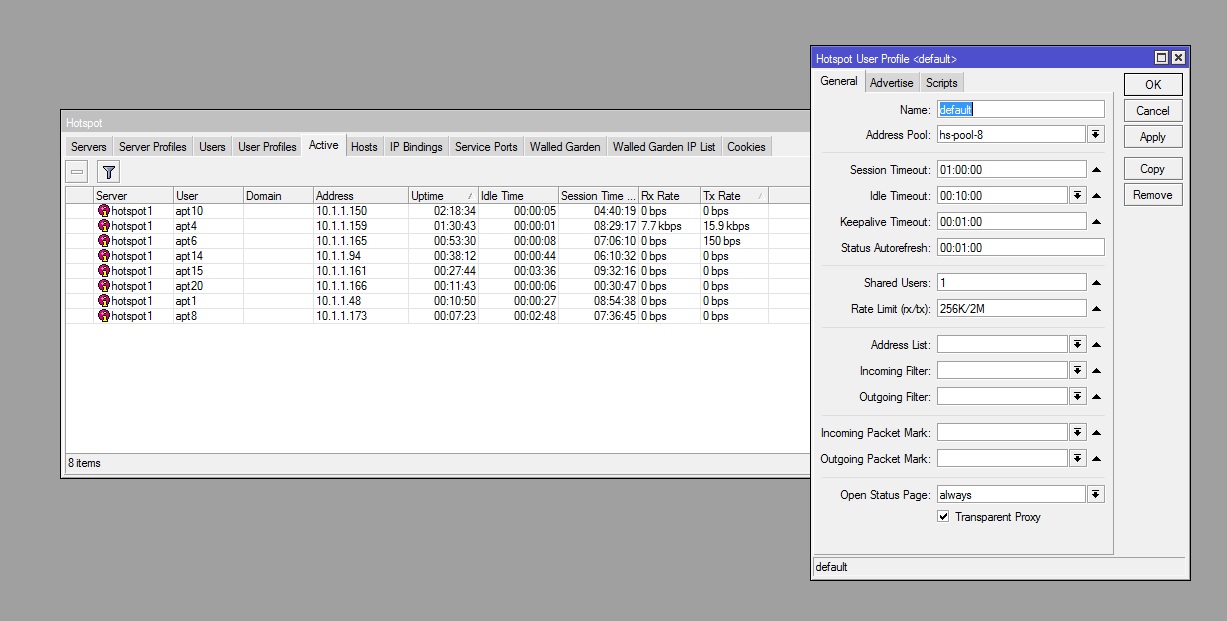Select the user icon next to apt8
This screenshot has width=1227, height=621.
(102, 316)
